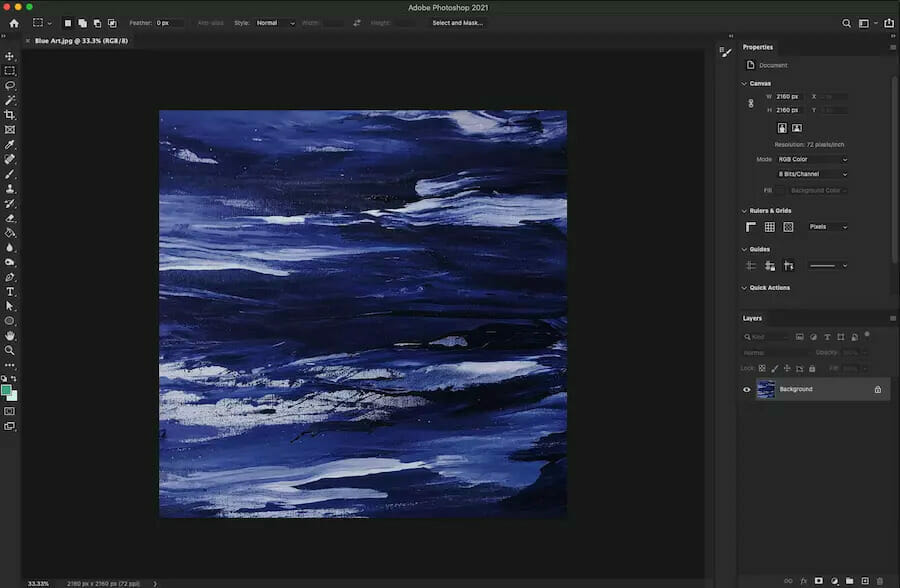Open the Mode dropdown showing RGB Color
Image resolution: width=900 pixels, height=588 pixels.
[x=810, y=158]
